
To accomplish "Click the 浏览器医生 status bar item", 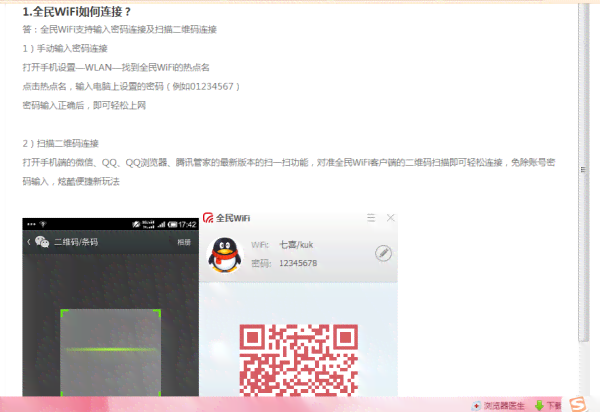I will coord(499,405).
